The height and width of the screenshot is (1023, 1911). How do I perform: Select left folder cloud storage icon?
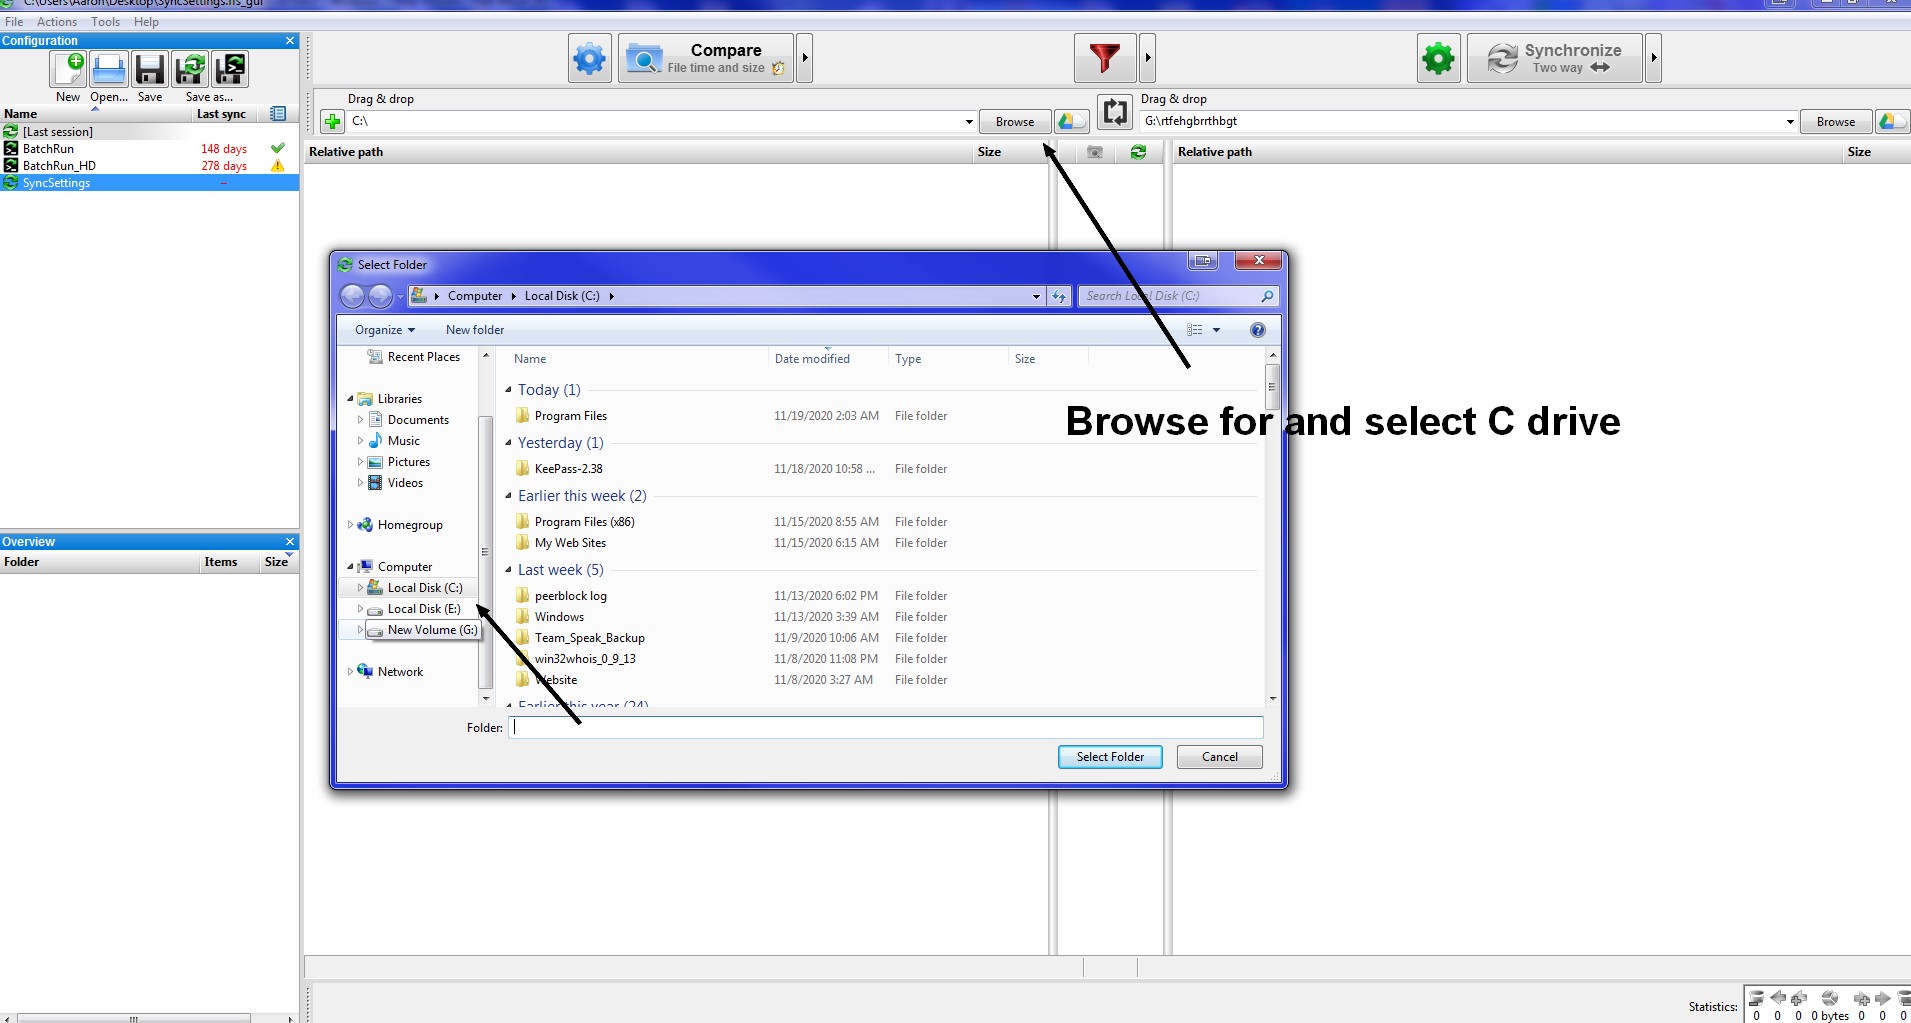tap(1071, 122)
